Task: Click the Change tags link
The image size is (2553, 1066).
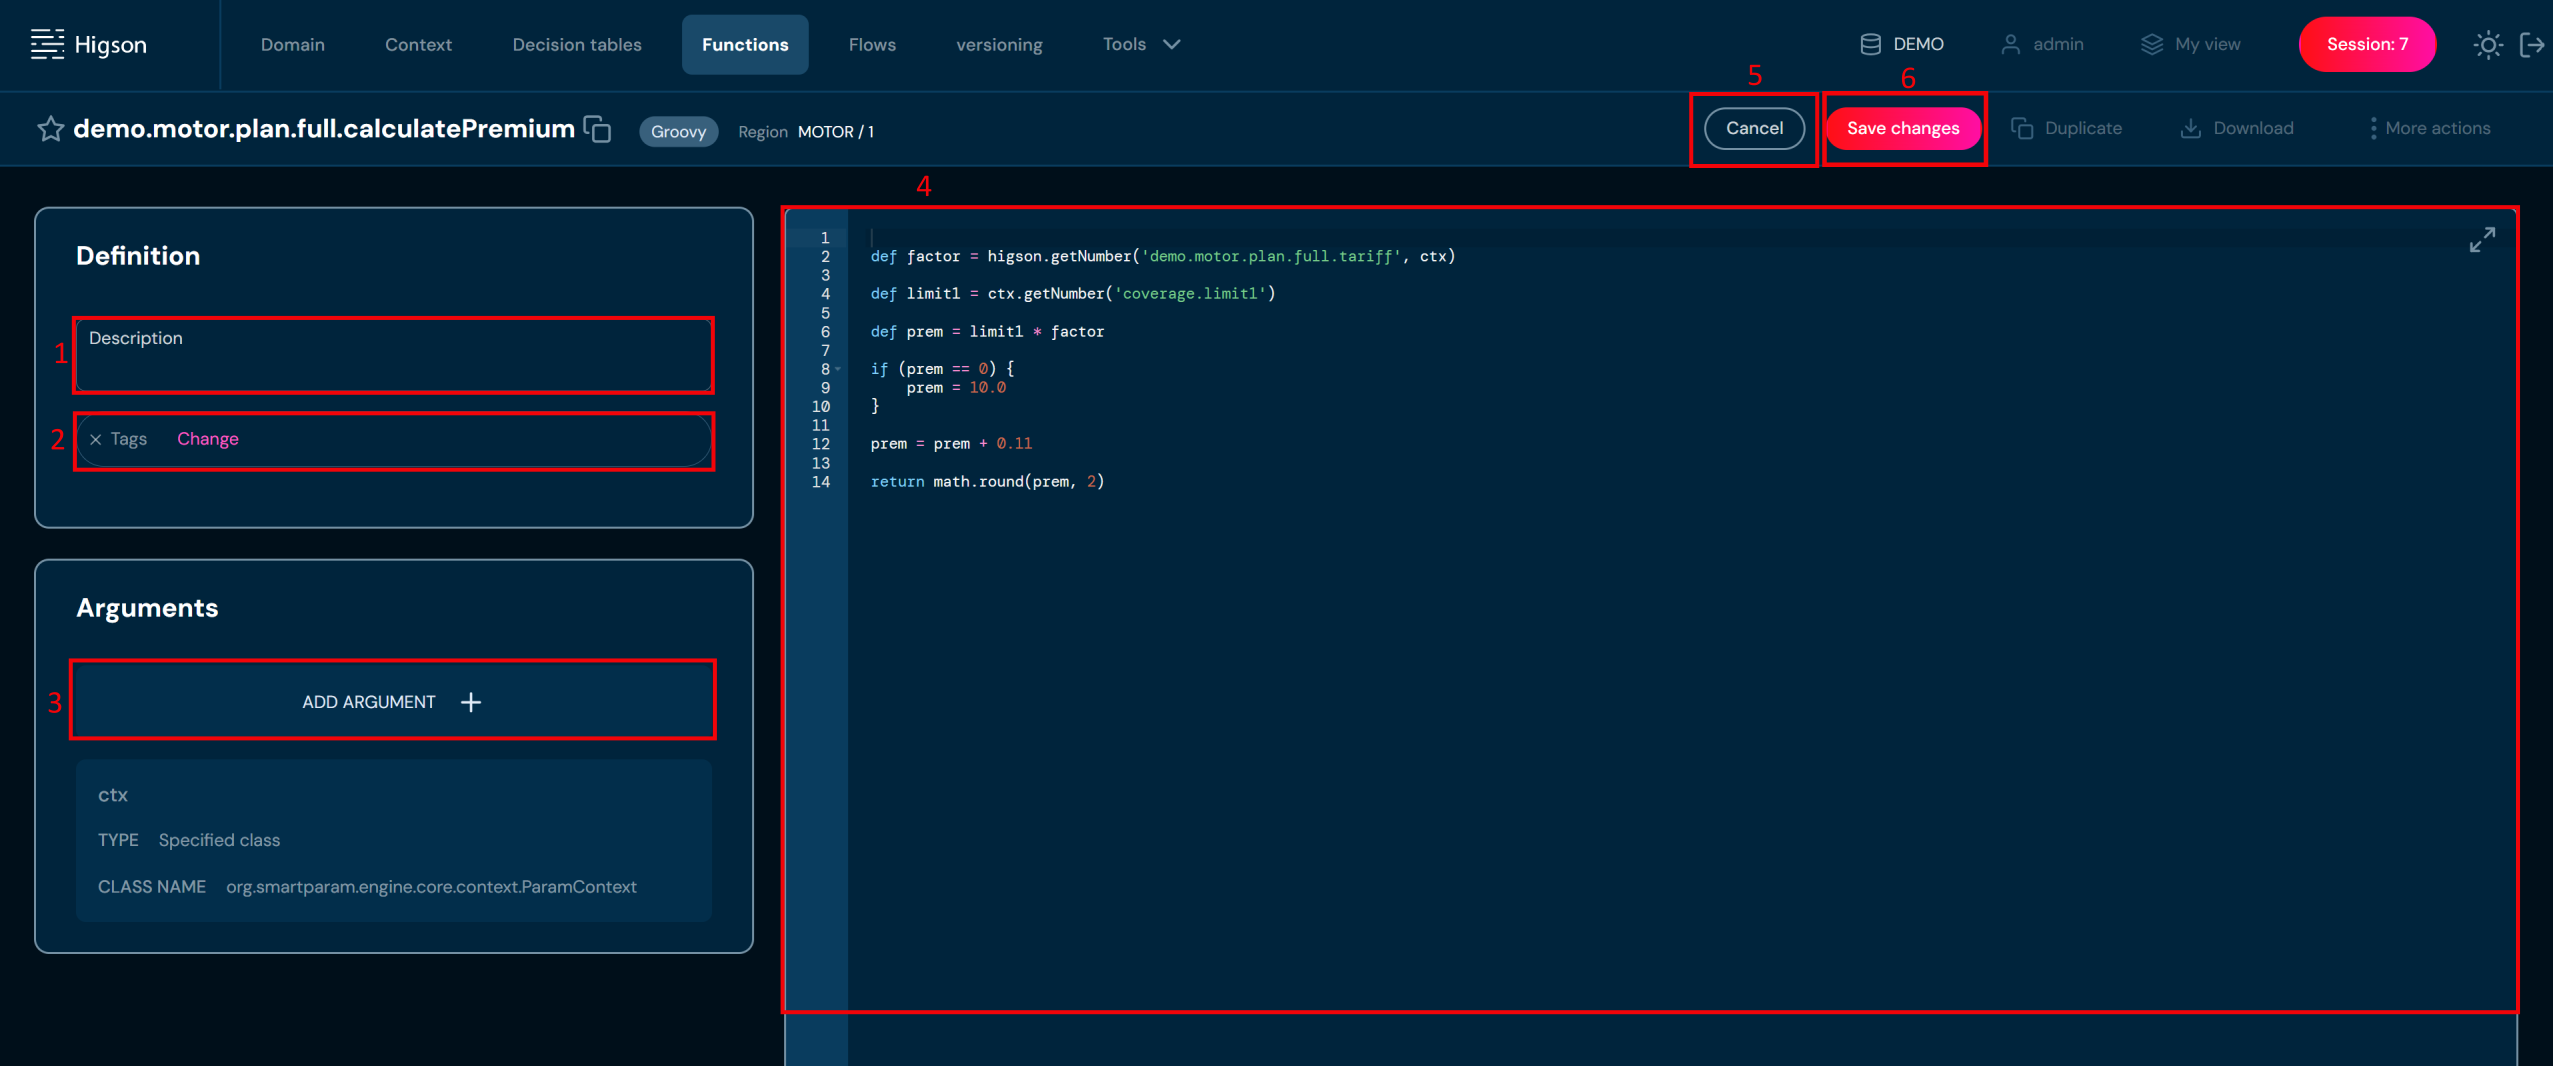Action: (207, 439)
